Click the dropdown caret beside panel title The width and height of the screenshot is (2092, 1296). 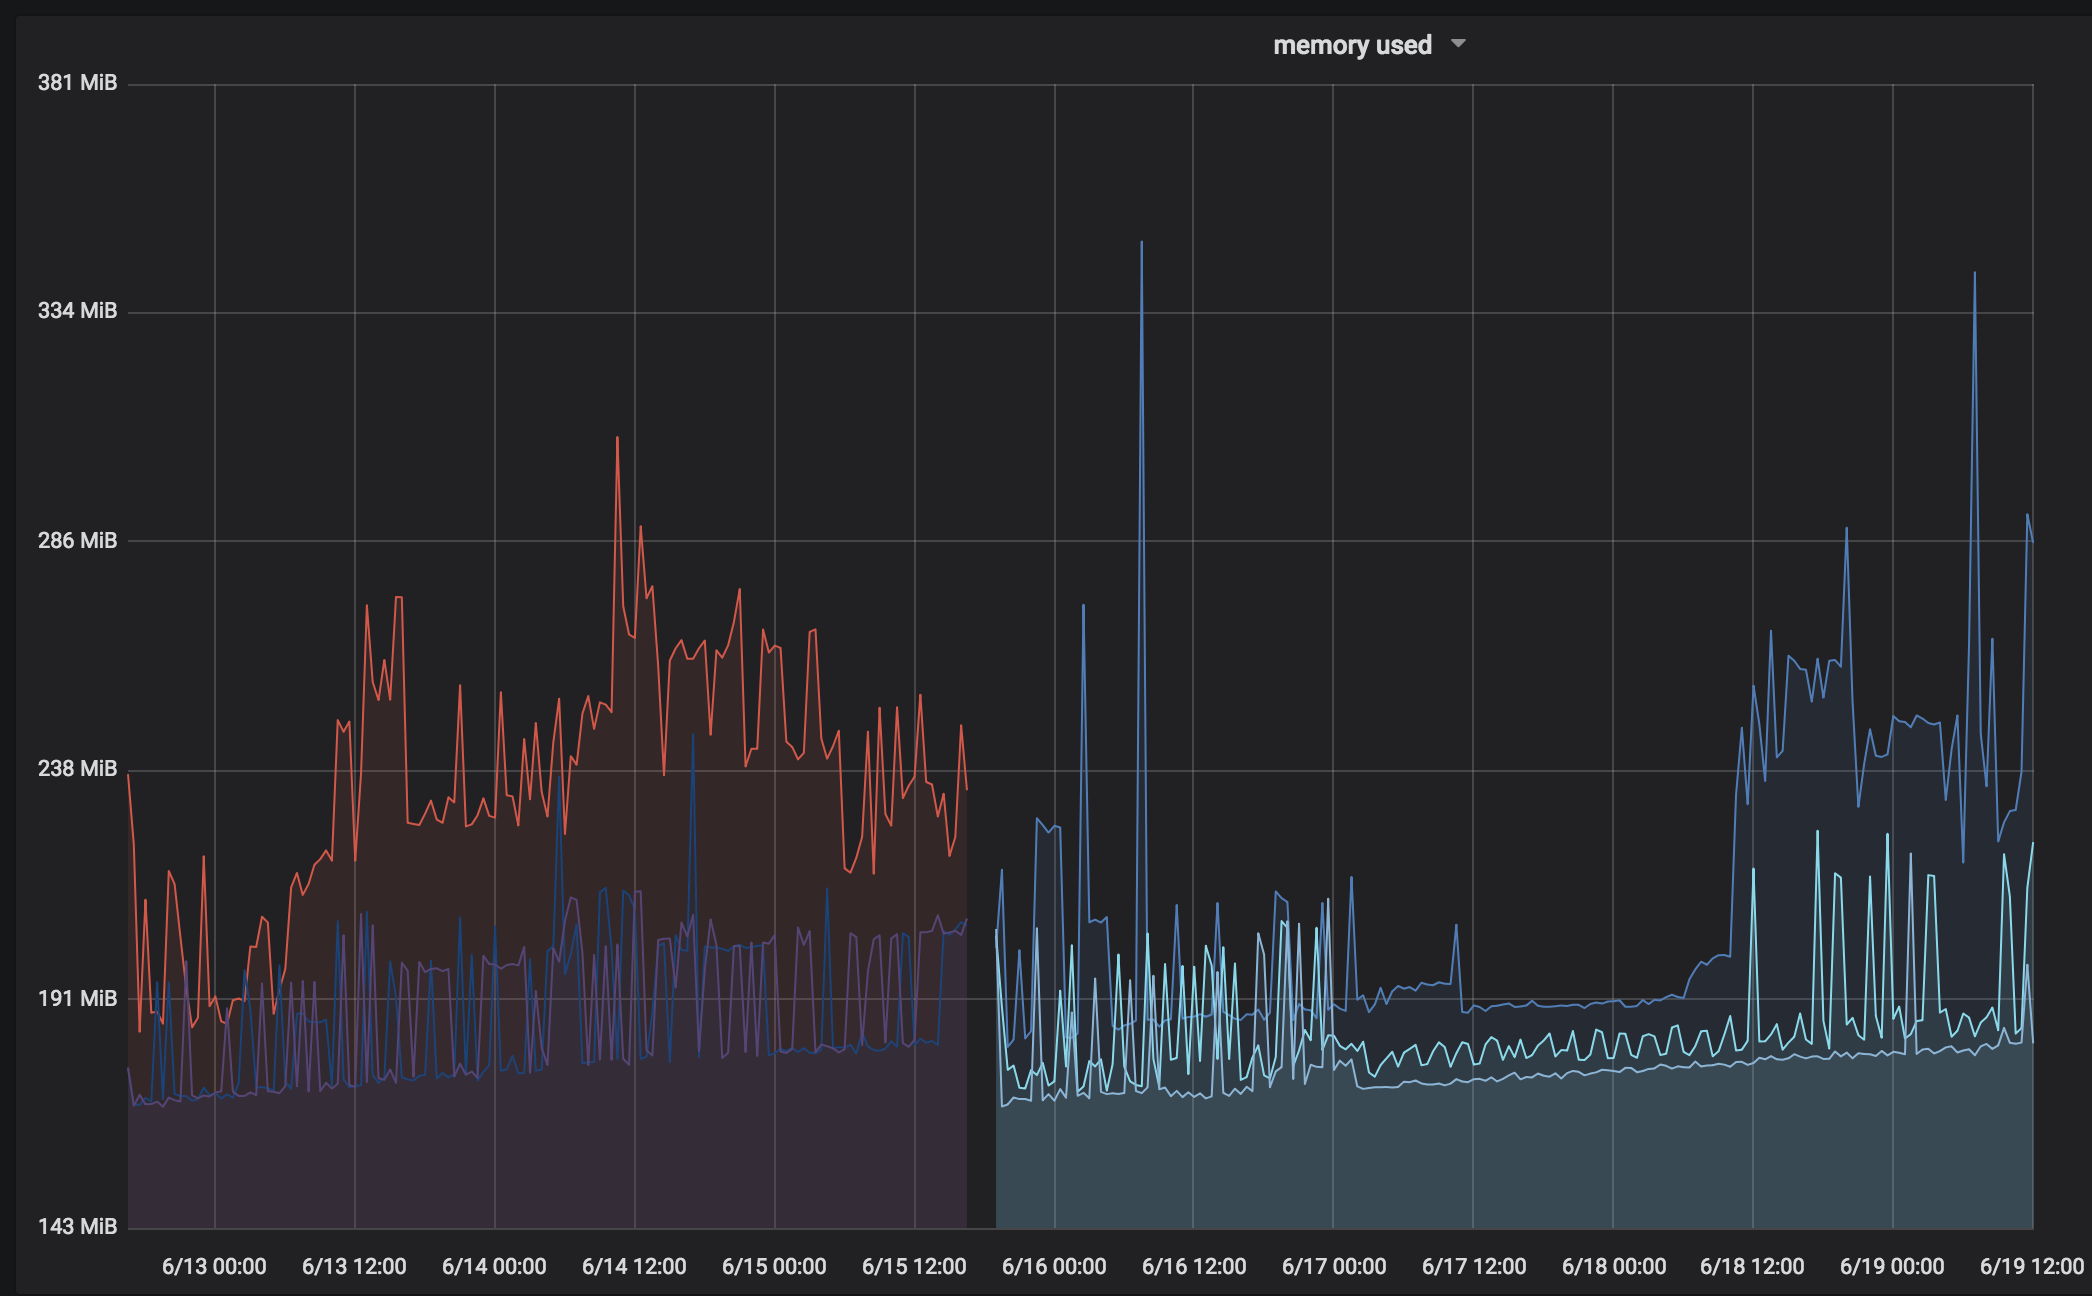[1459, 44]
